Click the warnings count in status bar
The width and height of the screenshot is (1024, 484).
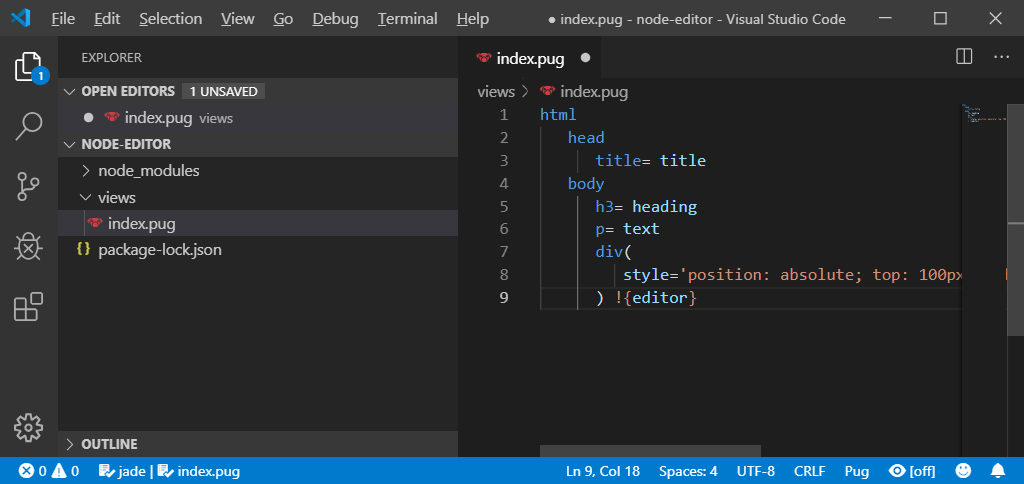click(65, 471)
